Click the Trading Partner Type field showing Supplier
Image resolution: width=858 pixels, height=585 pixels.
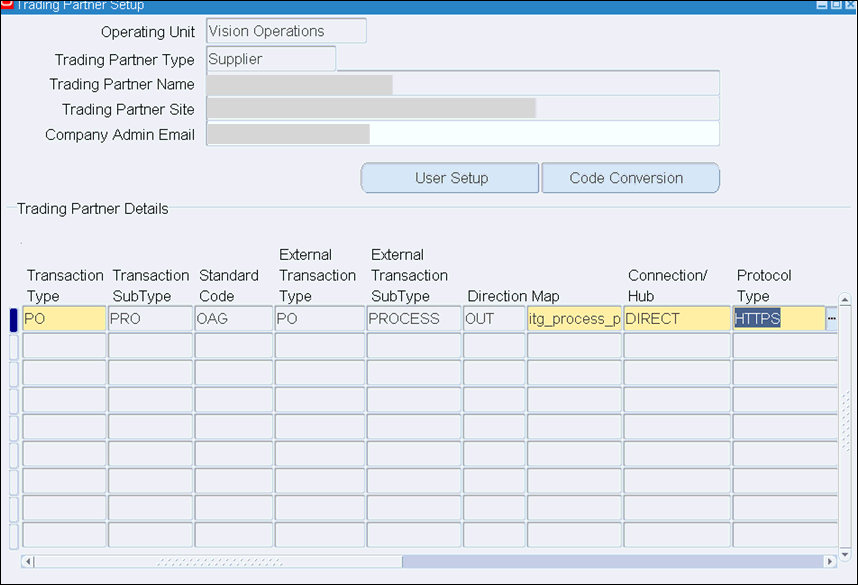point(270,58)
